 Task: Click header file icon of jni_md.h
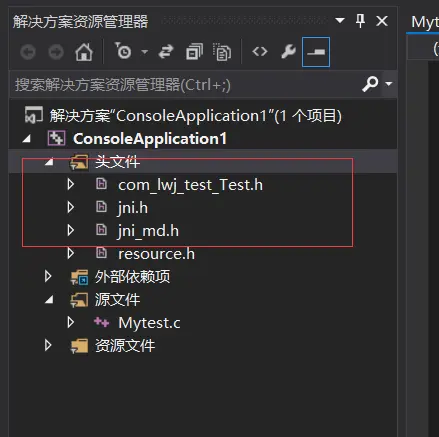[101, 230]
